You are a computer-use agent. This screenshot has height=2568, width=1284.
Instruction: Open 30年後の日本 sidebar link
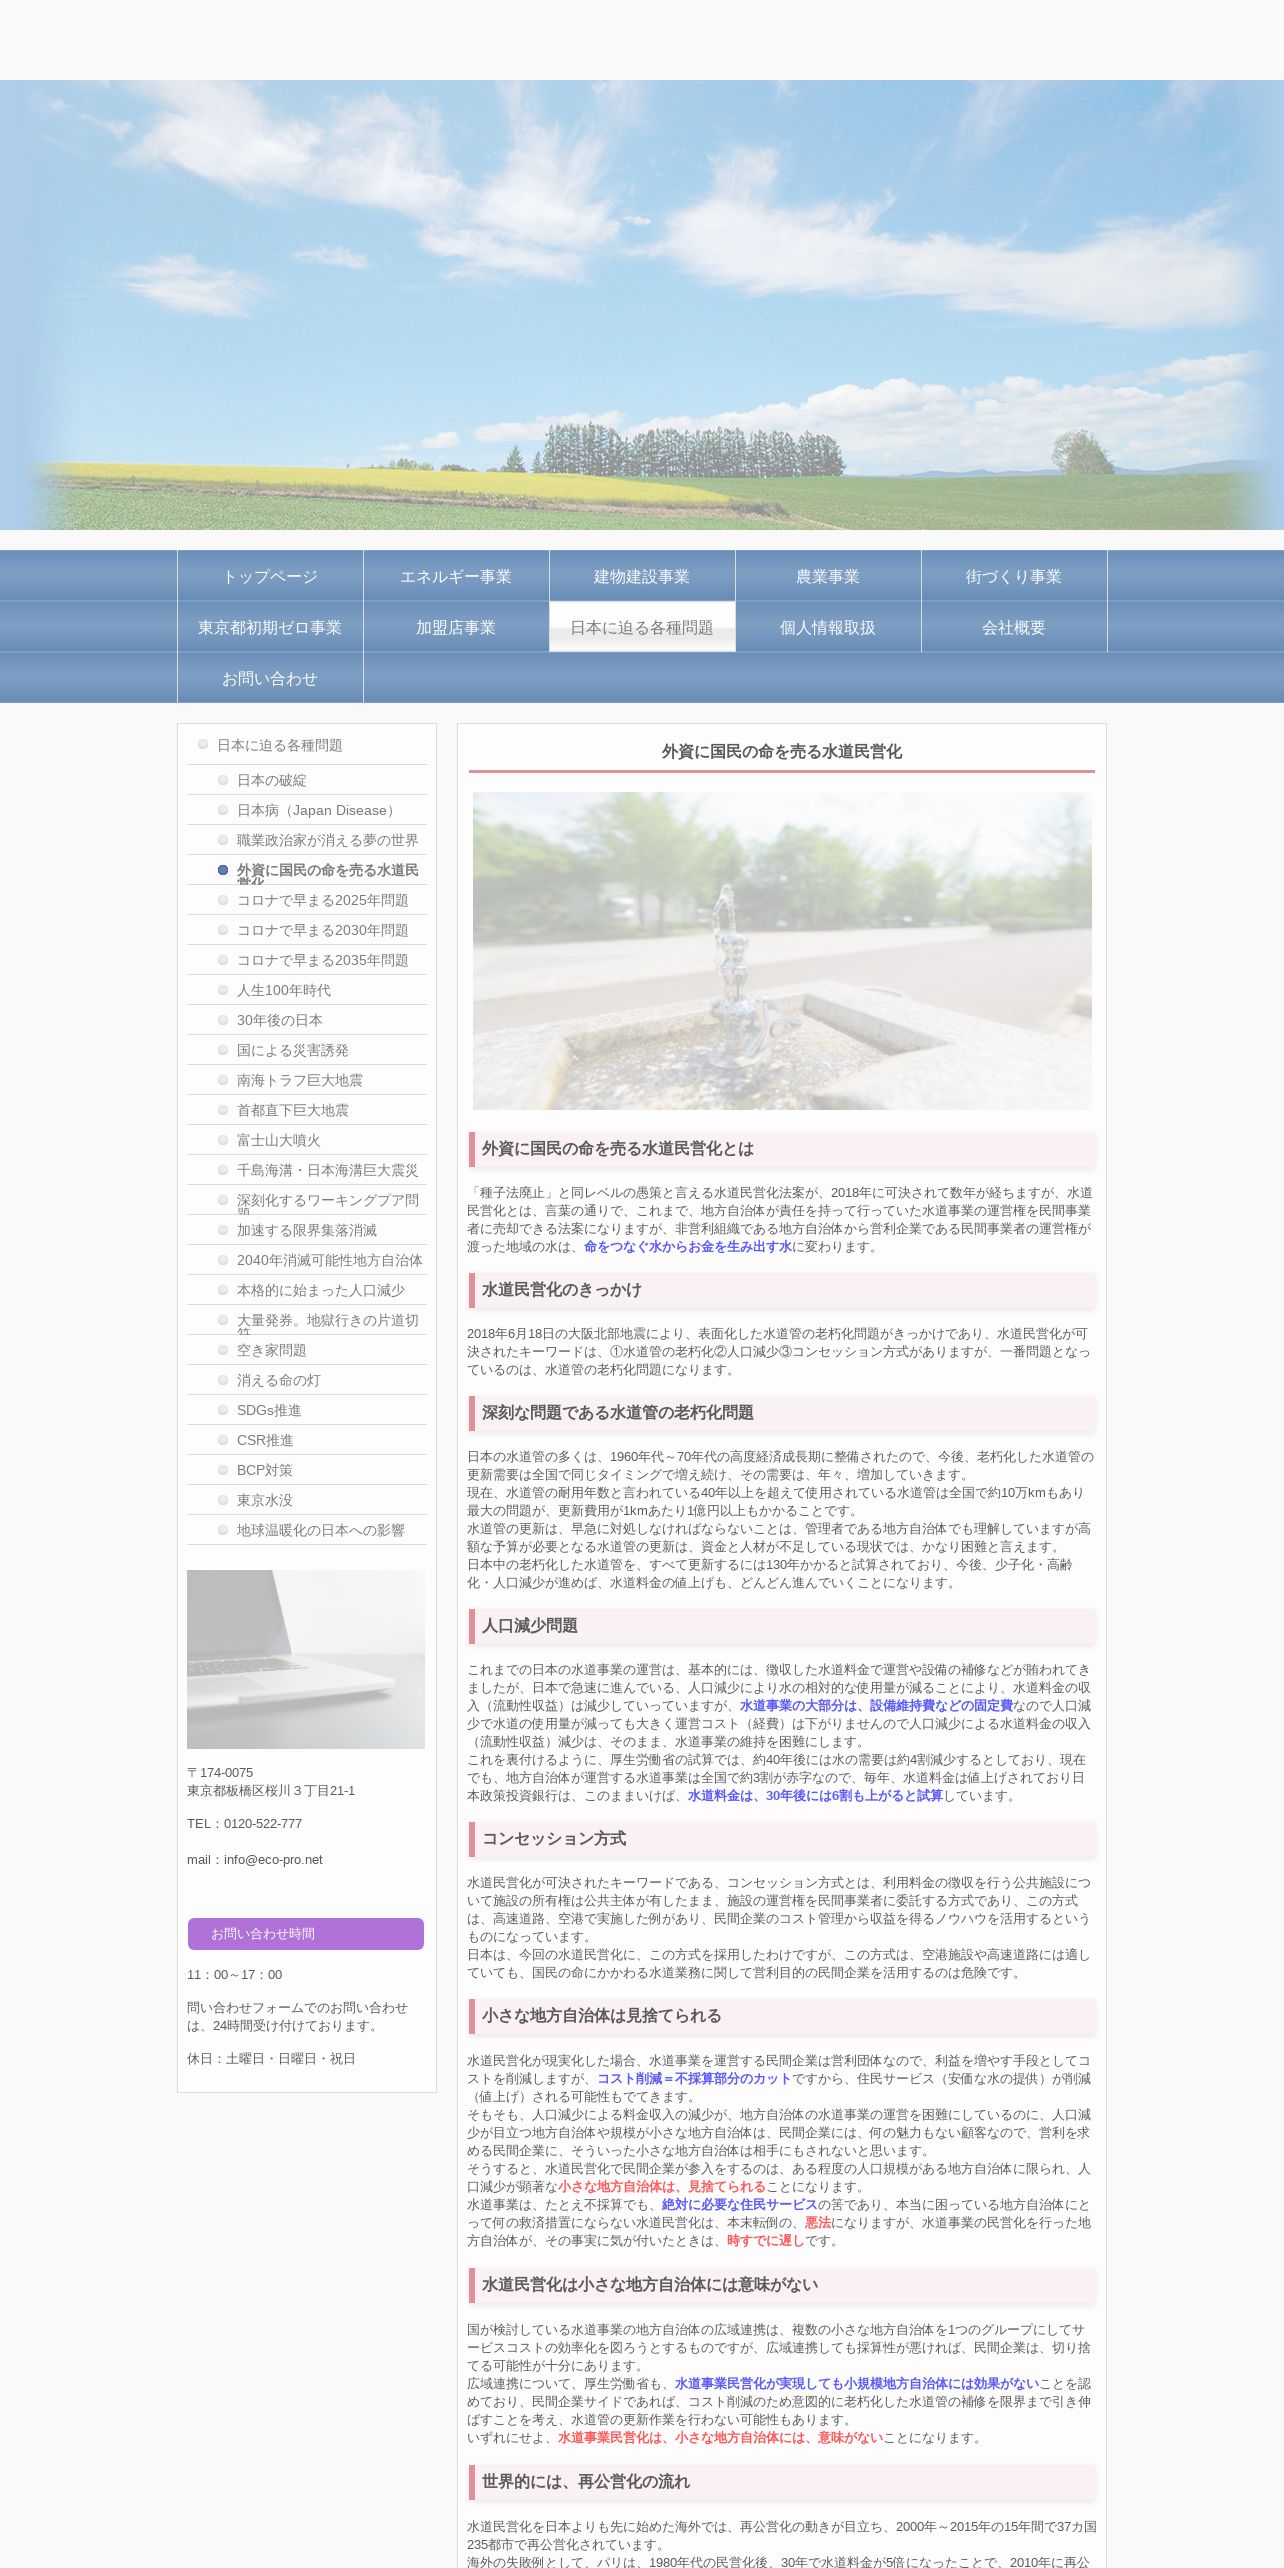point(307,1020)
